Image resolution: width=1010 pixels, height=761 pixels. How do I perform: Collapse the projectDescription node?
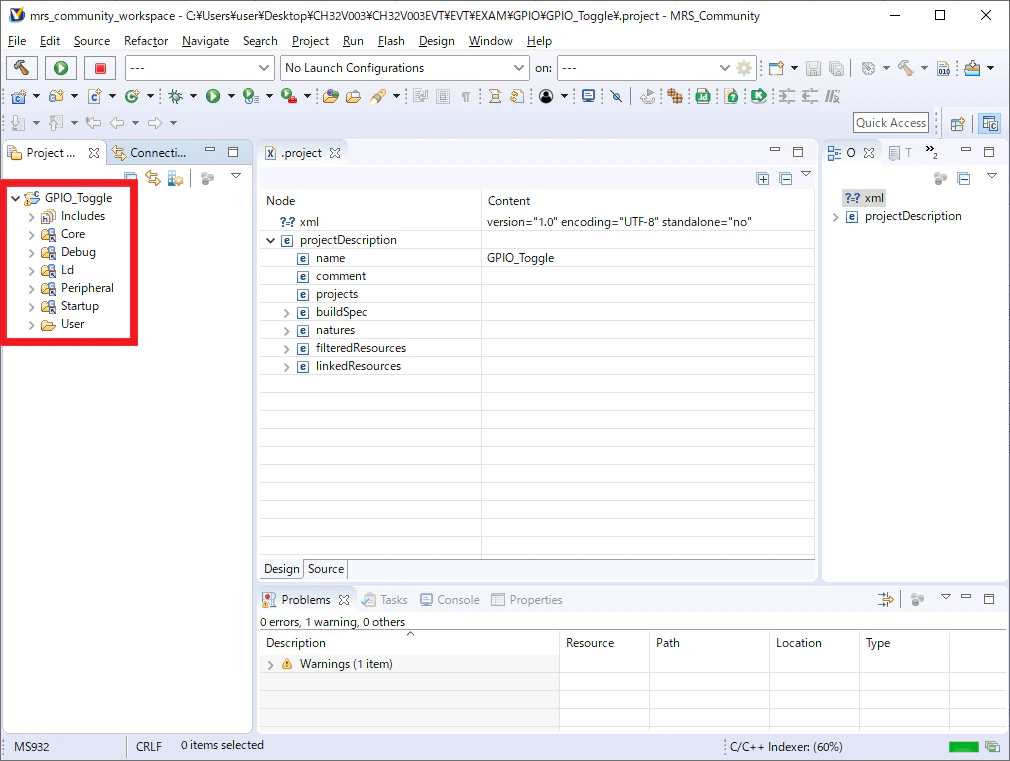tap(271, 240)
